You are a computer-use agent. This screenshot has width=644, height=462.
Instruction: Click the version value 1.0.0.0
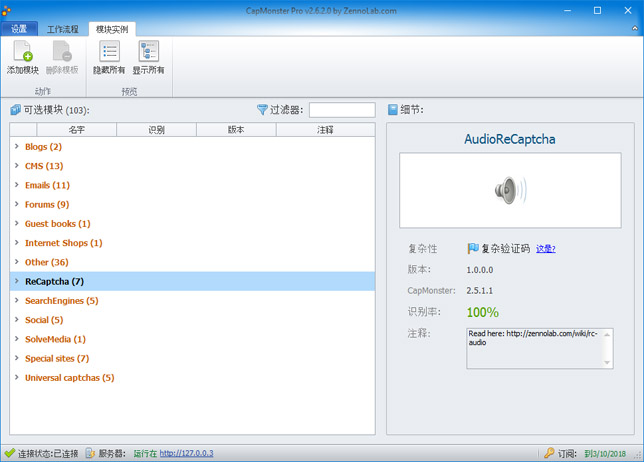tap(480, 270)
